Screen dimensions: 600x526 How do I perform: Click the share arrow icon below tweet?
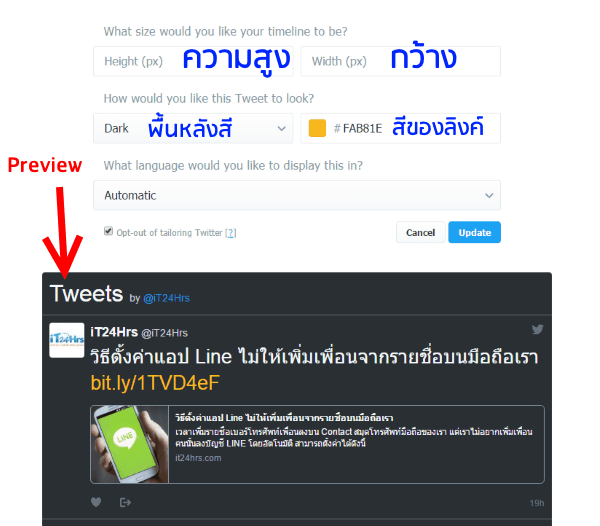125,502
